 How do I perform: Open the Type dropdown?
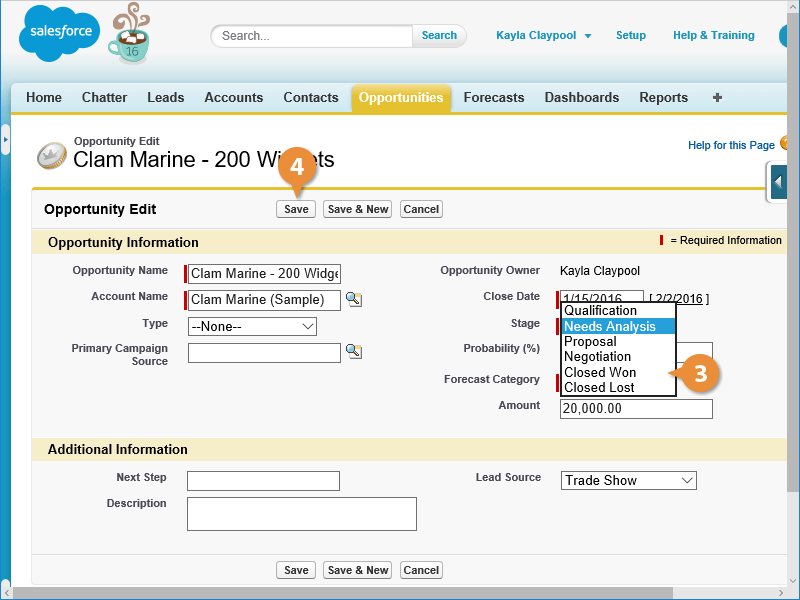(252, 327)
